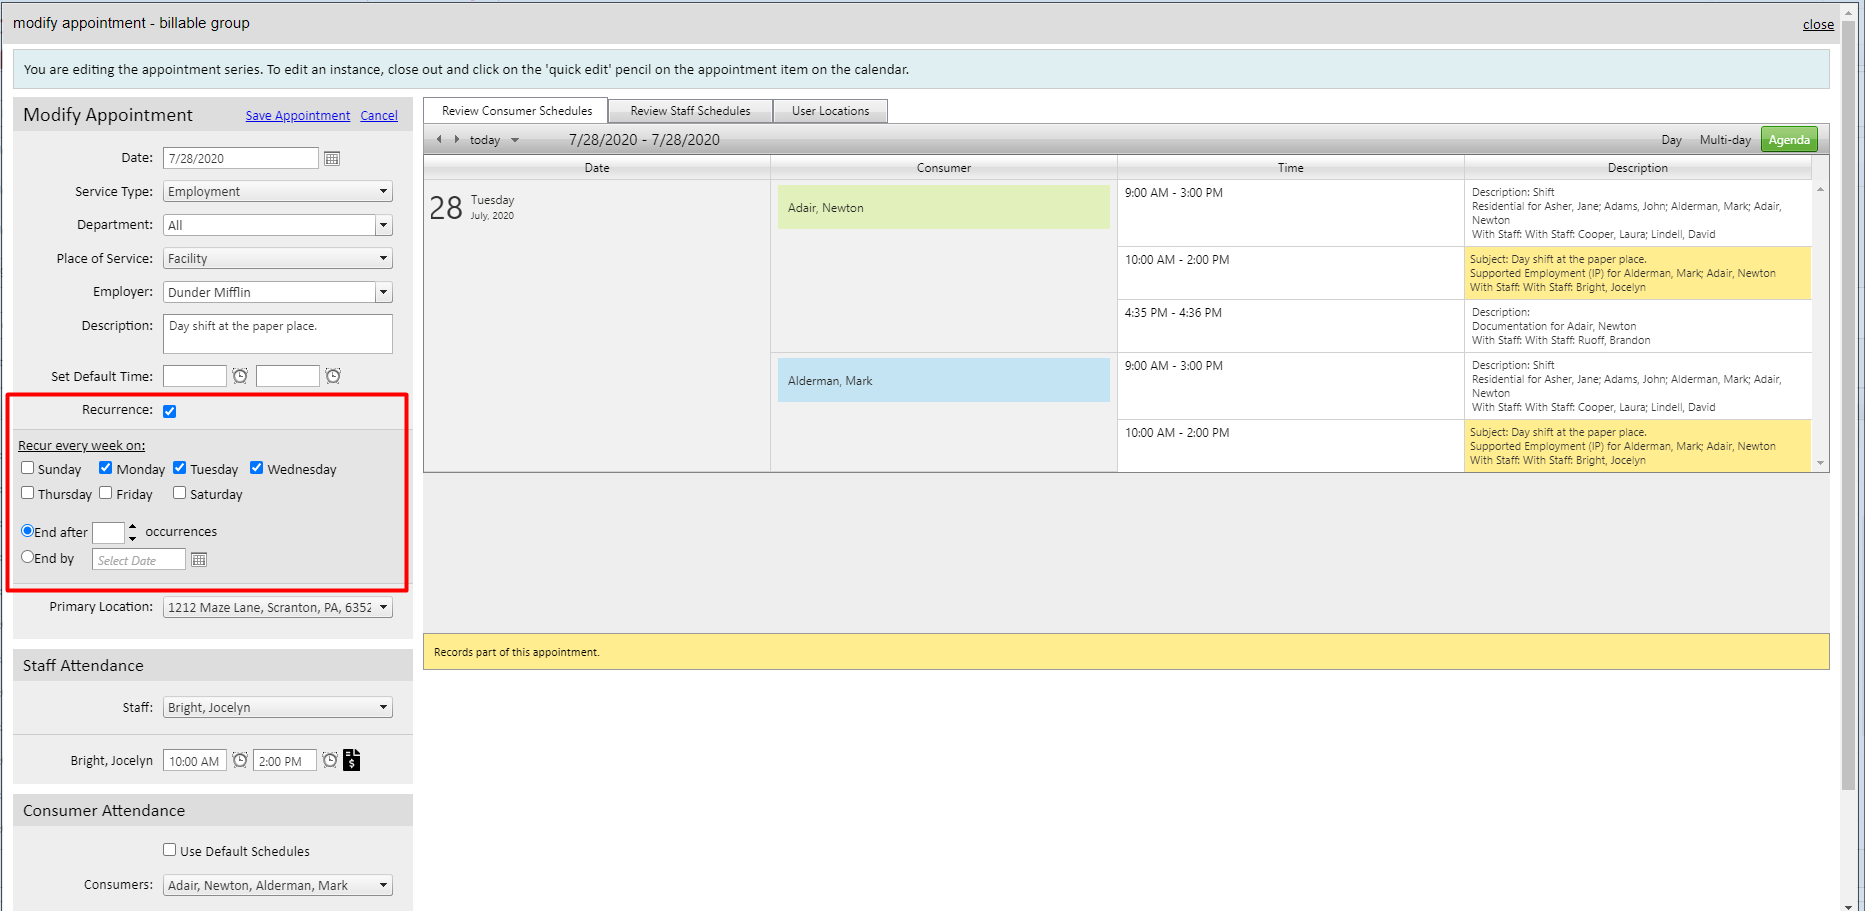Viewport: 1865px width, 911px height.
Task: Click the Date input field
Action: 241,158
